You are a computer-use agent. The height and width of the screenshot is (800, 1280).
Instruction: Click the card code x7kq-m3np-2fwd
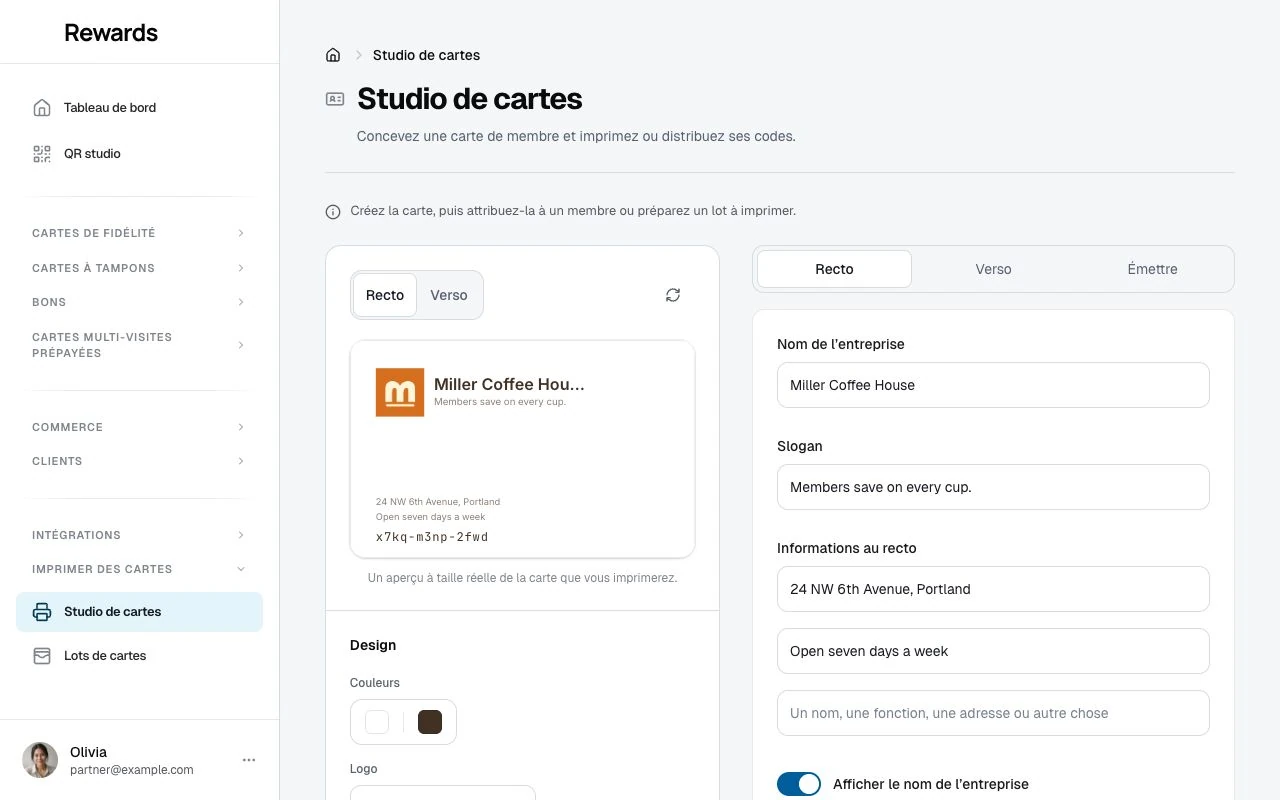click(x=432, y=537)
